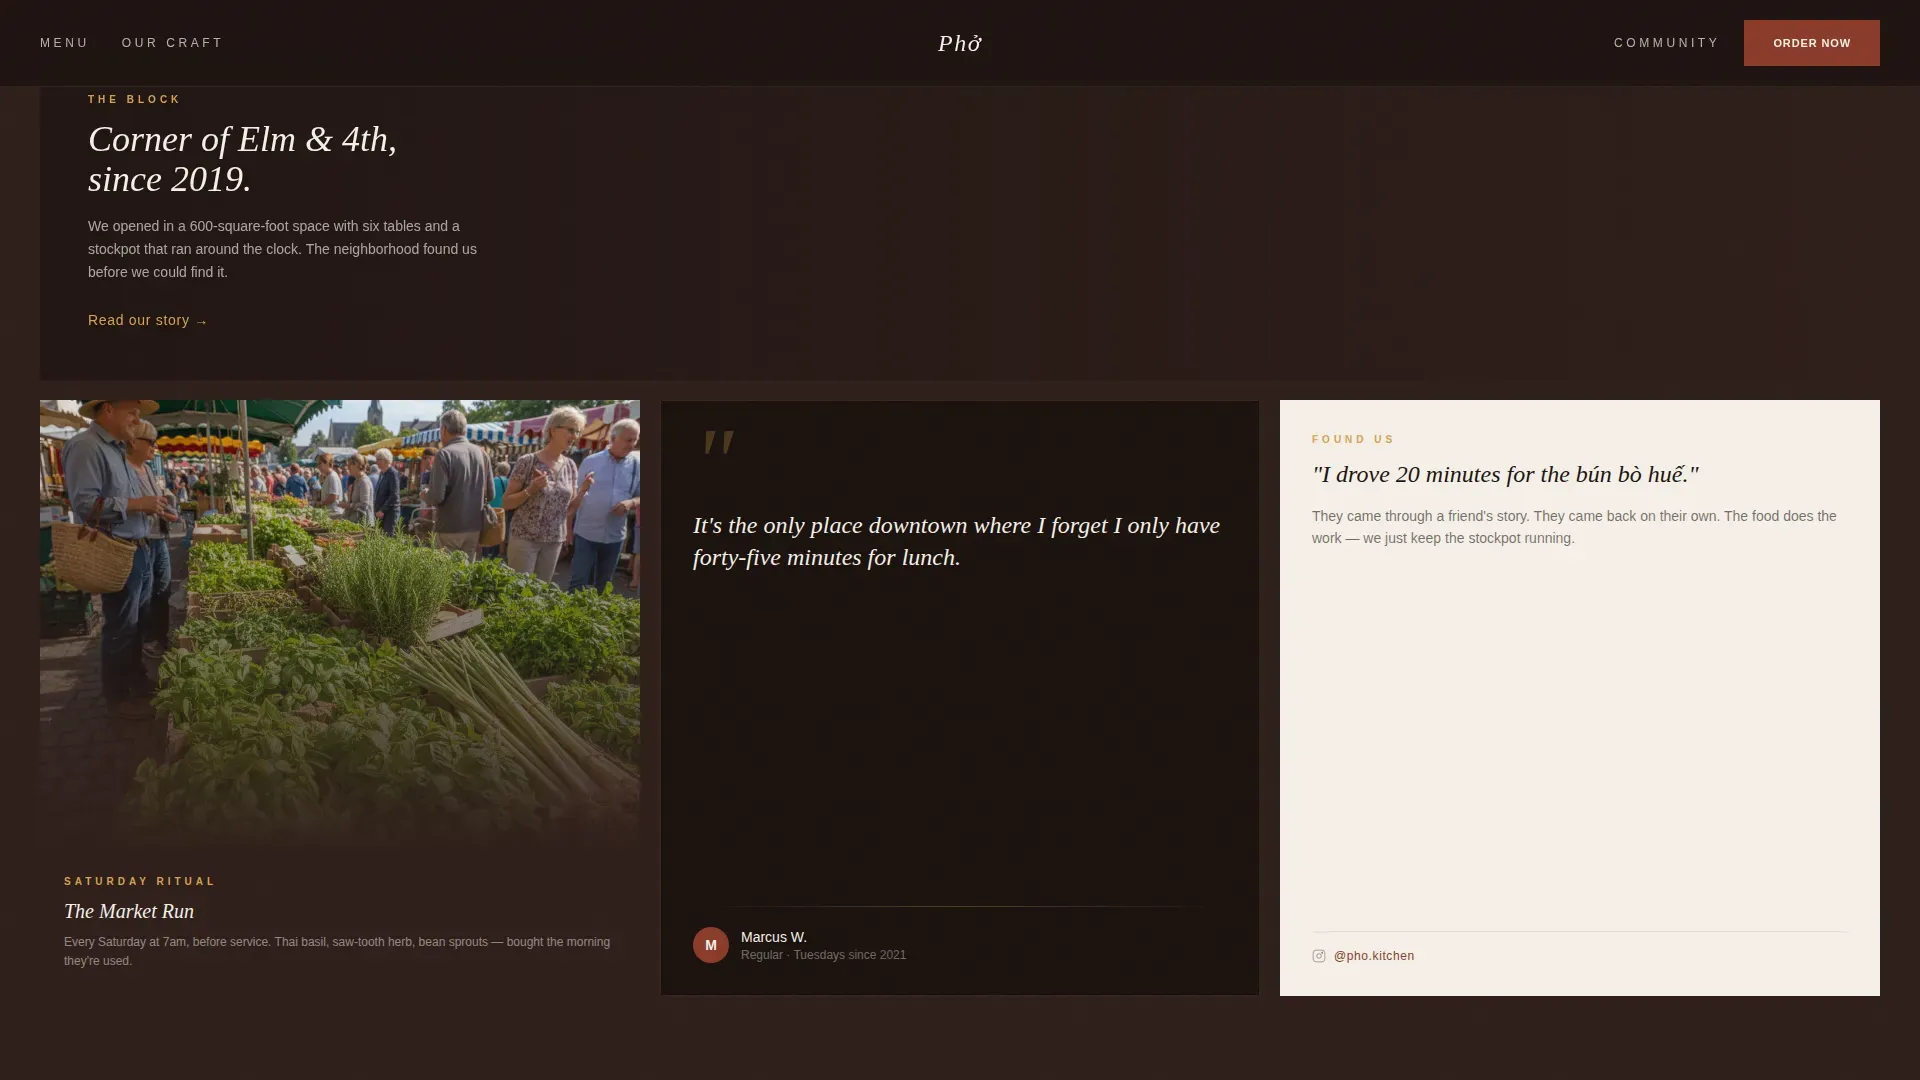Click the Instagram icon beside @pho.kitchen

pyautogui.click(x=1319, y=956)
